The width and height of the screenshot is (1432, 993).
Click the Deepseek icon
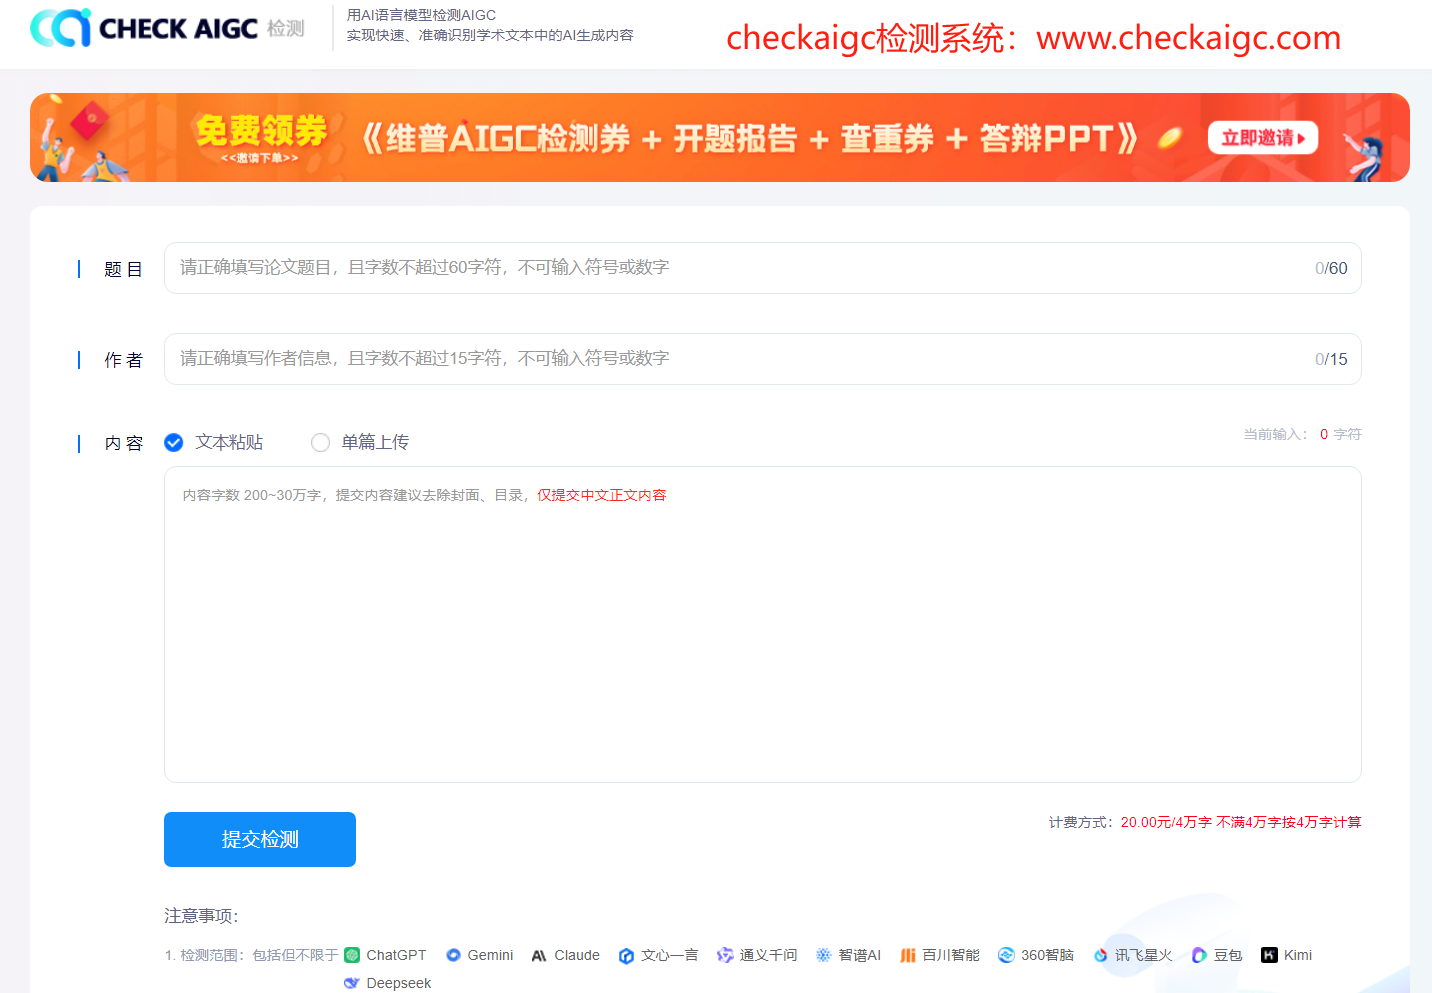(352, 983)
